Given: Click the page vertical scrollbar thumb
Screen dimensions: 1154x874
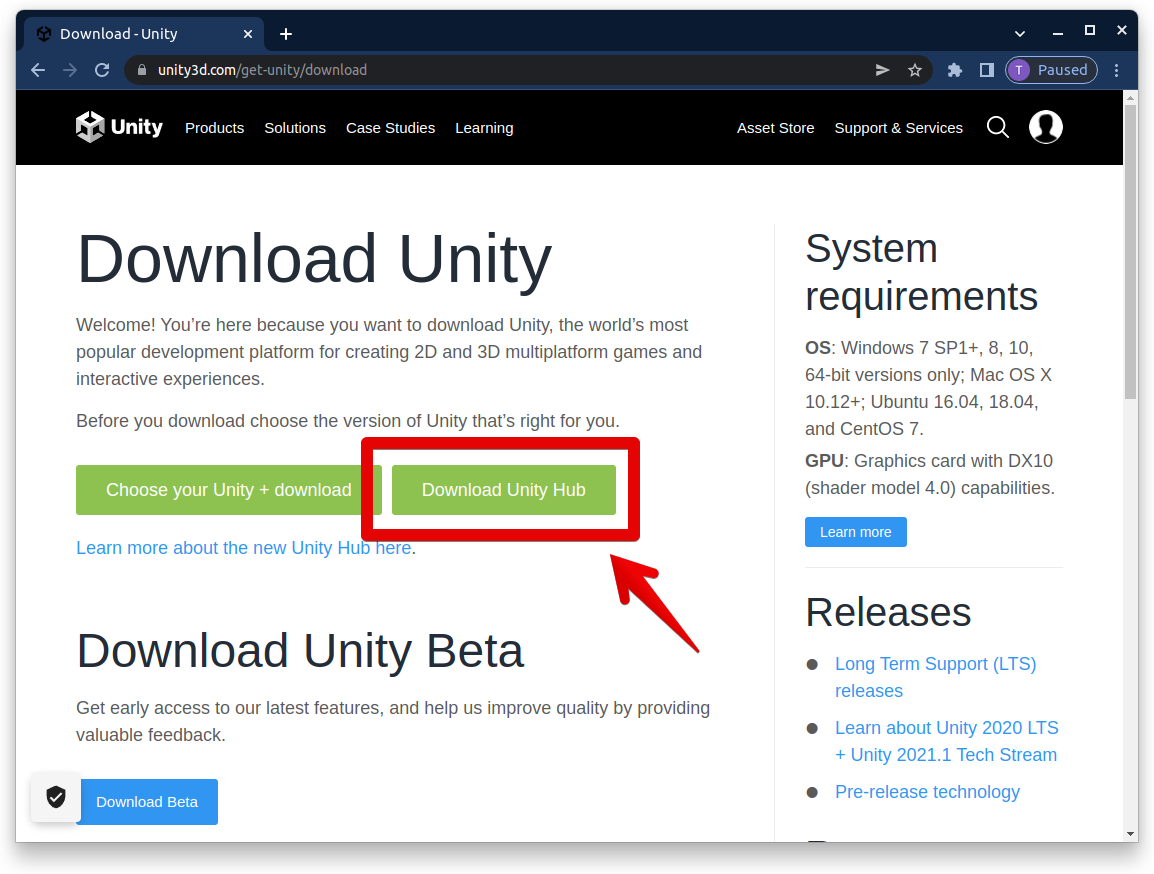Looking at the screenshot, I should (1131, 252).
